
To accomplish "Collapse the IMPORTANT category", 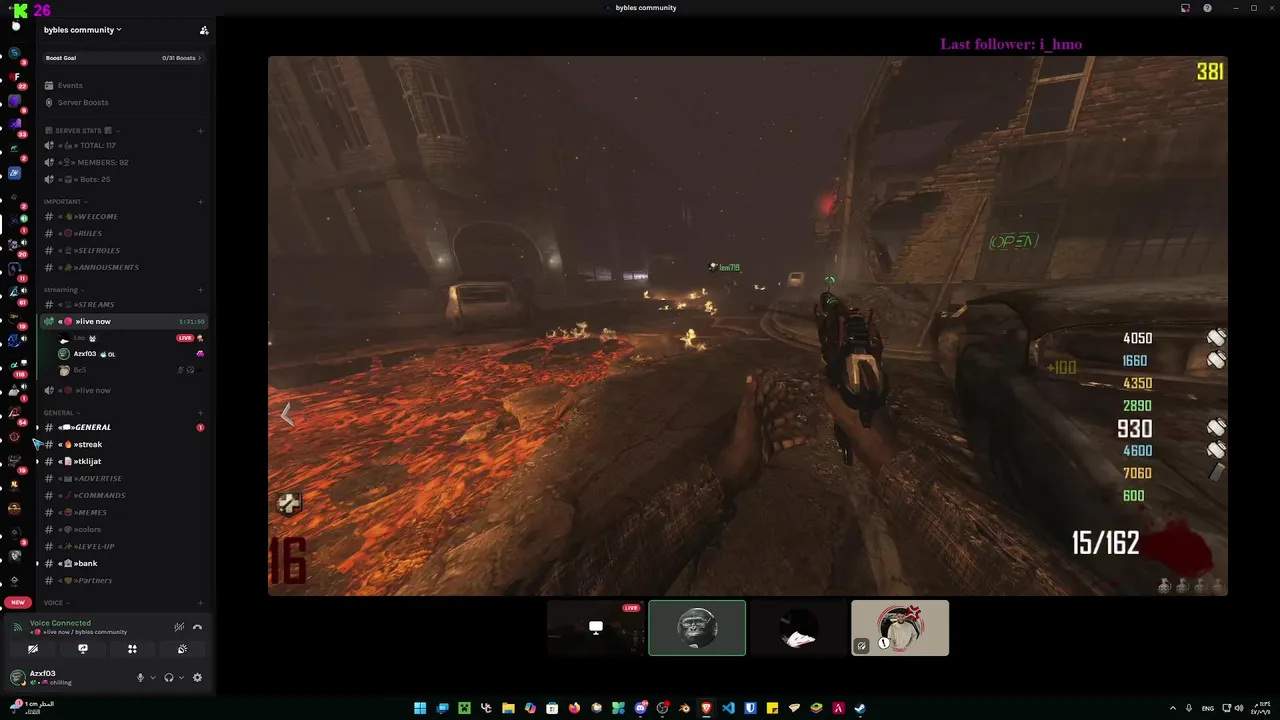I will point(65,202).
